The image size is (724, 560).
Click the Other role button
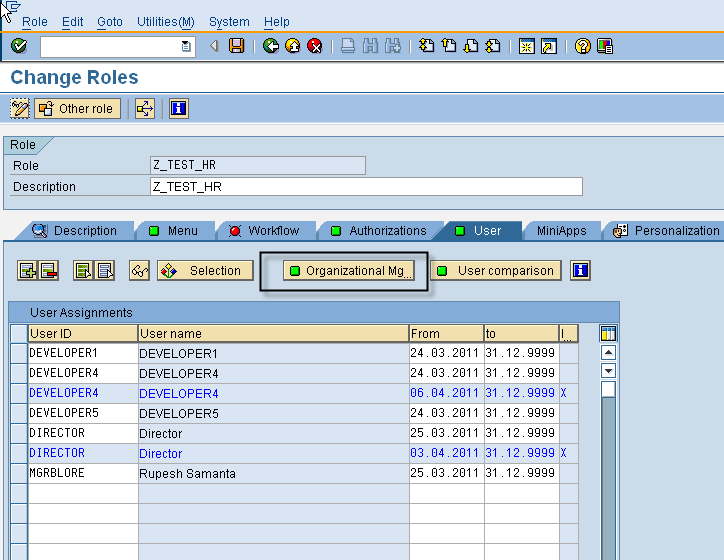point(78,108)
